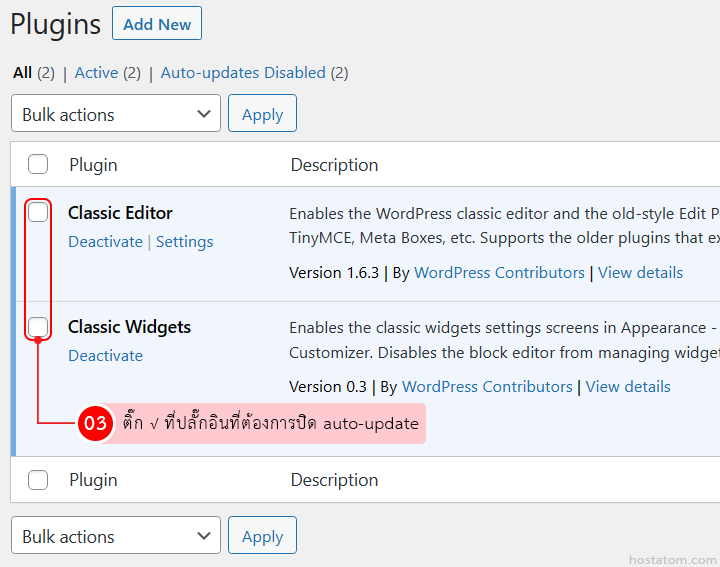The width and height of the screenshot is (720, 567).
Task: Open WordPress Contributors link for Classic Editor
Action: [499, 273]
